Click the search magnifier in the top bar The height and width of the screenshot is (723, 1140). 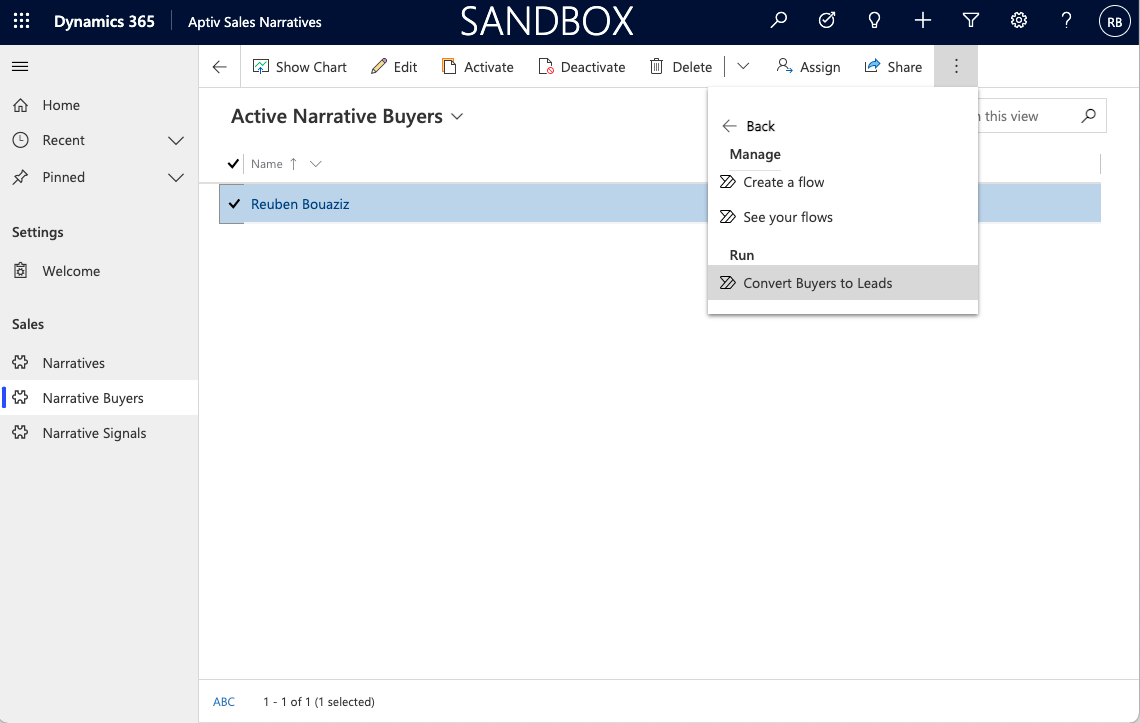[779, 20]
